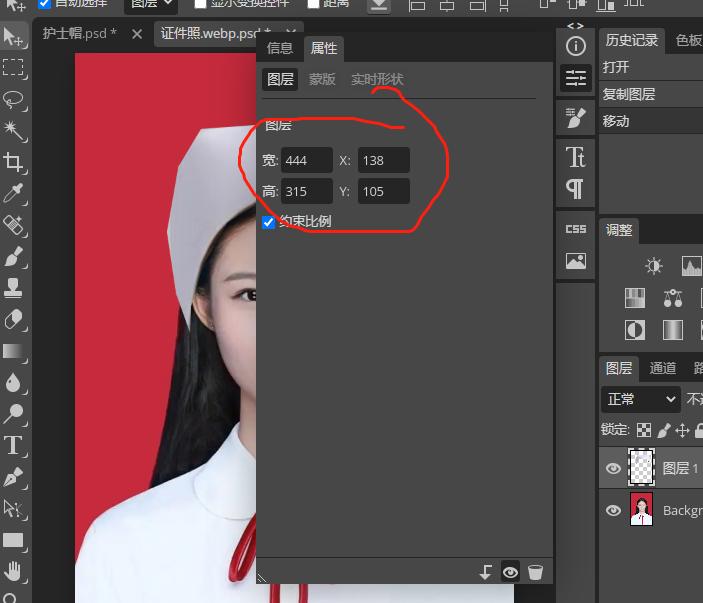Uncheck the 约束比例 checkbox
This screenshot has height=603, width=703.
(x=268, y=222)
